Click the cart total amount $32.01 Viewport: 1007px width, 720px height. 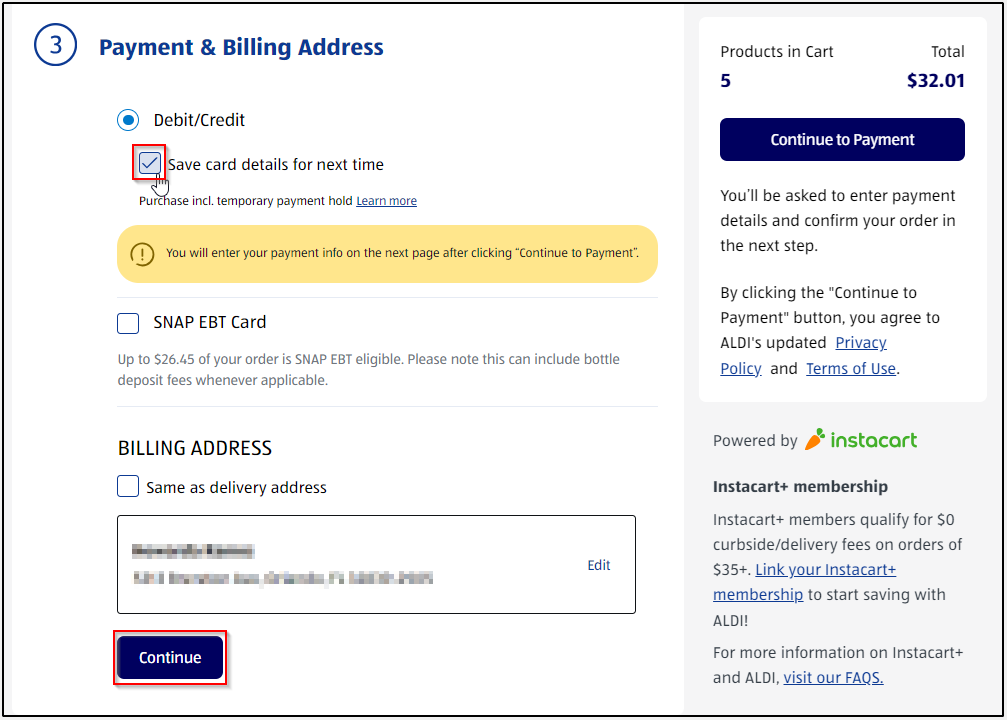[x=935, y=80]
